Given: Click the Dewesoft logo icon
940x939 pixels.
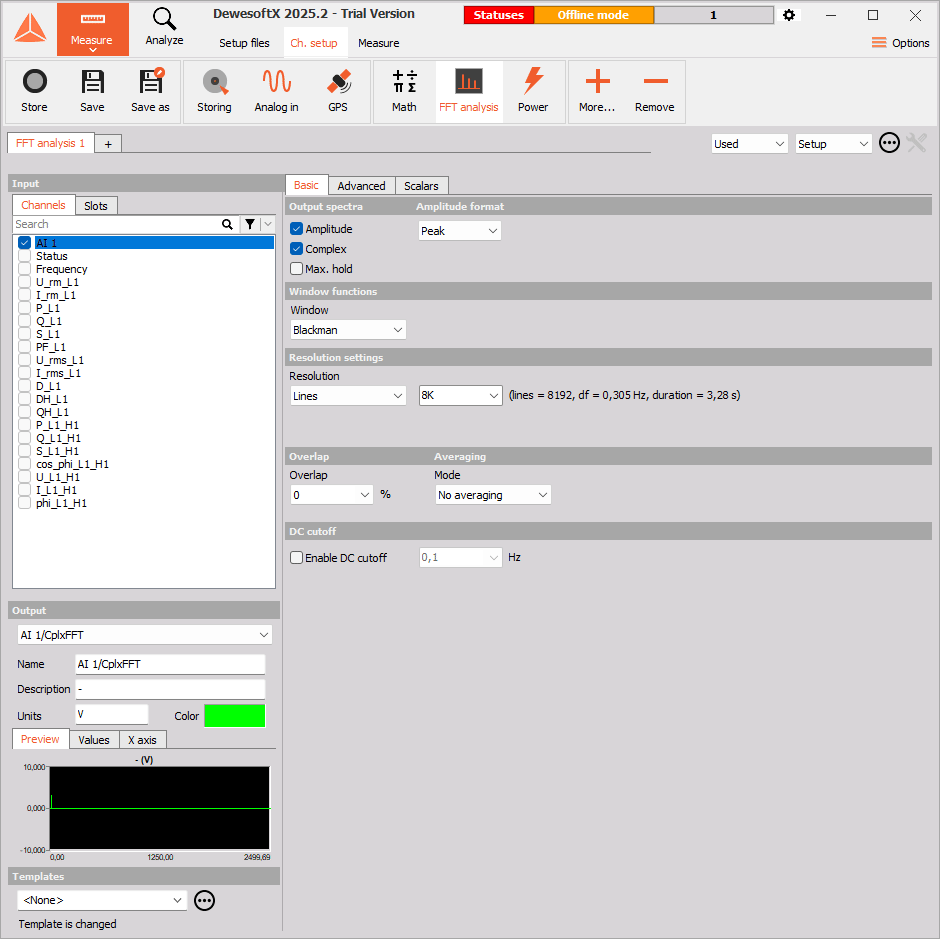Looking at the screenshot, I should 30,28.
